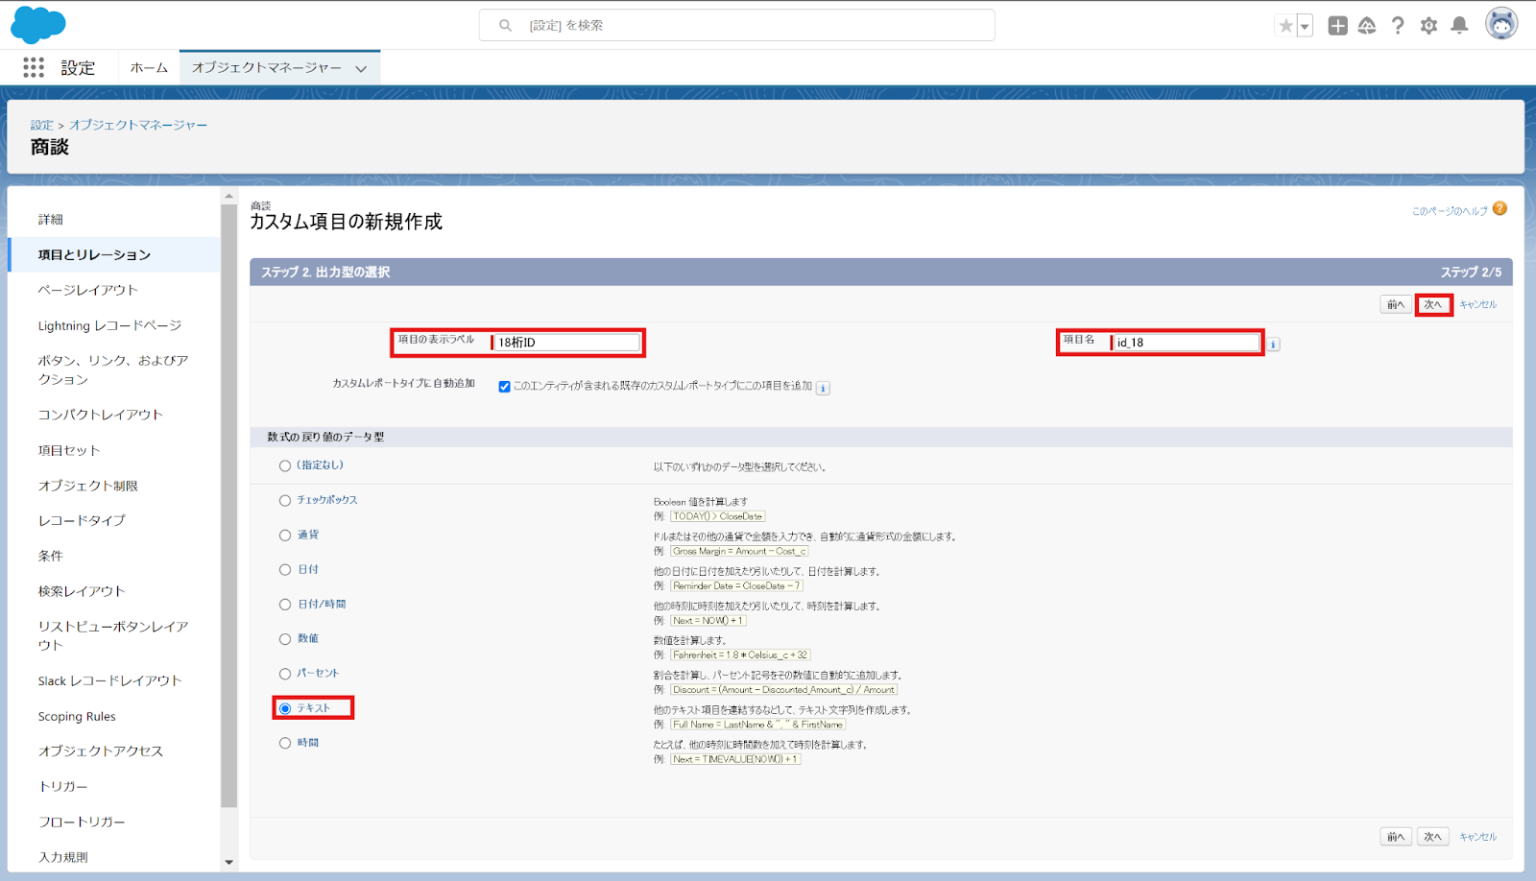Open Setup via the gear icon
The image size is (1536, 881).
coord(1428,25)
